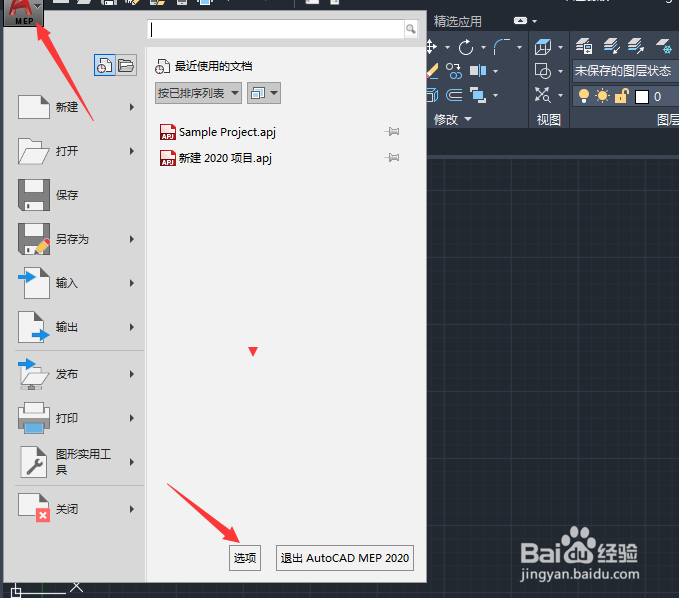
Task: Select the Array tool icon
Action: [x=478, y=95]
